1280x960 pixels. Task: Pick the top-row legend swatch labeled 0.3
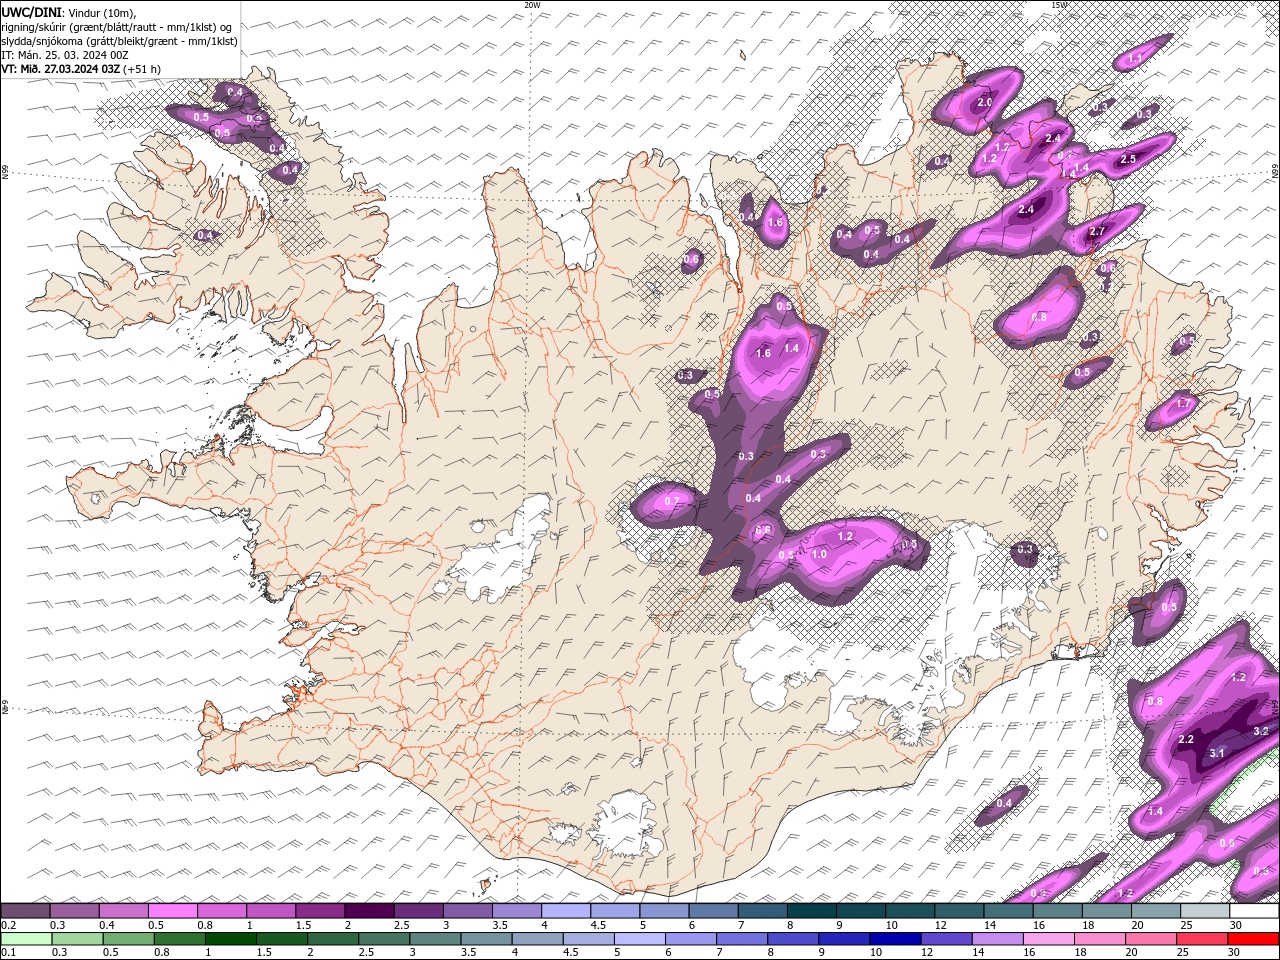74,910
